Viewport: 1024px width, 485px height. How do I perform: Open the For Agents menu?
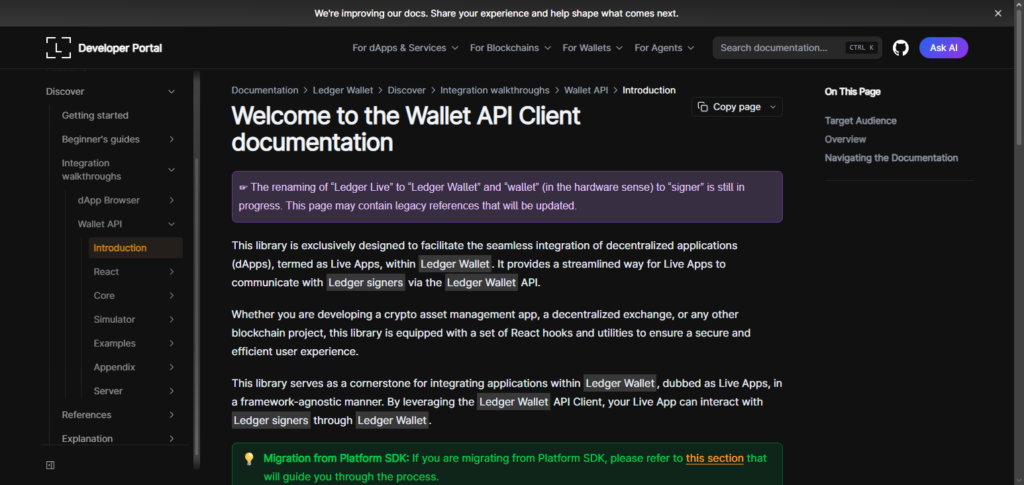[664, 48]
